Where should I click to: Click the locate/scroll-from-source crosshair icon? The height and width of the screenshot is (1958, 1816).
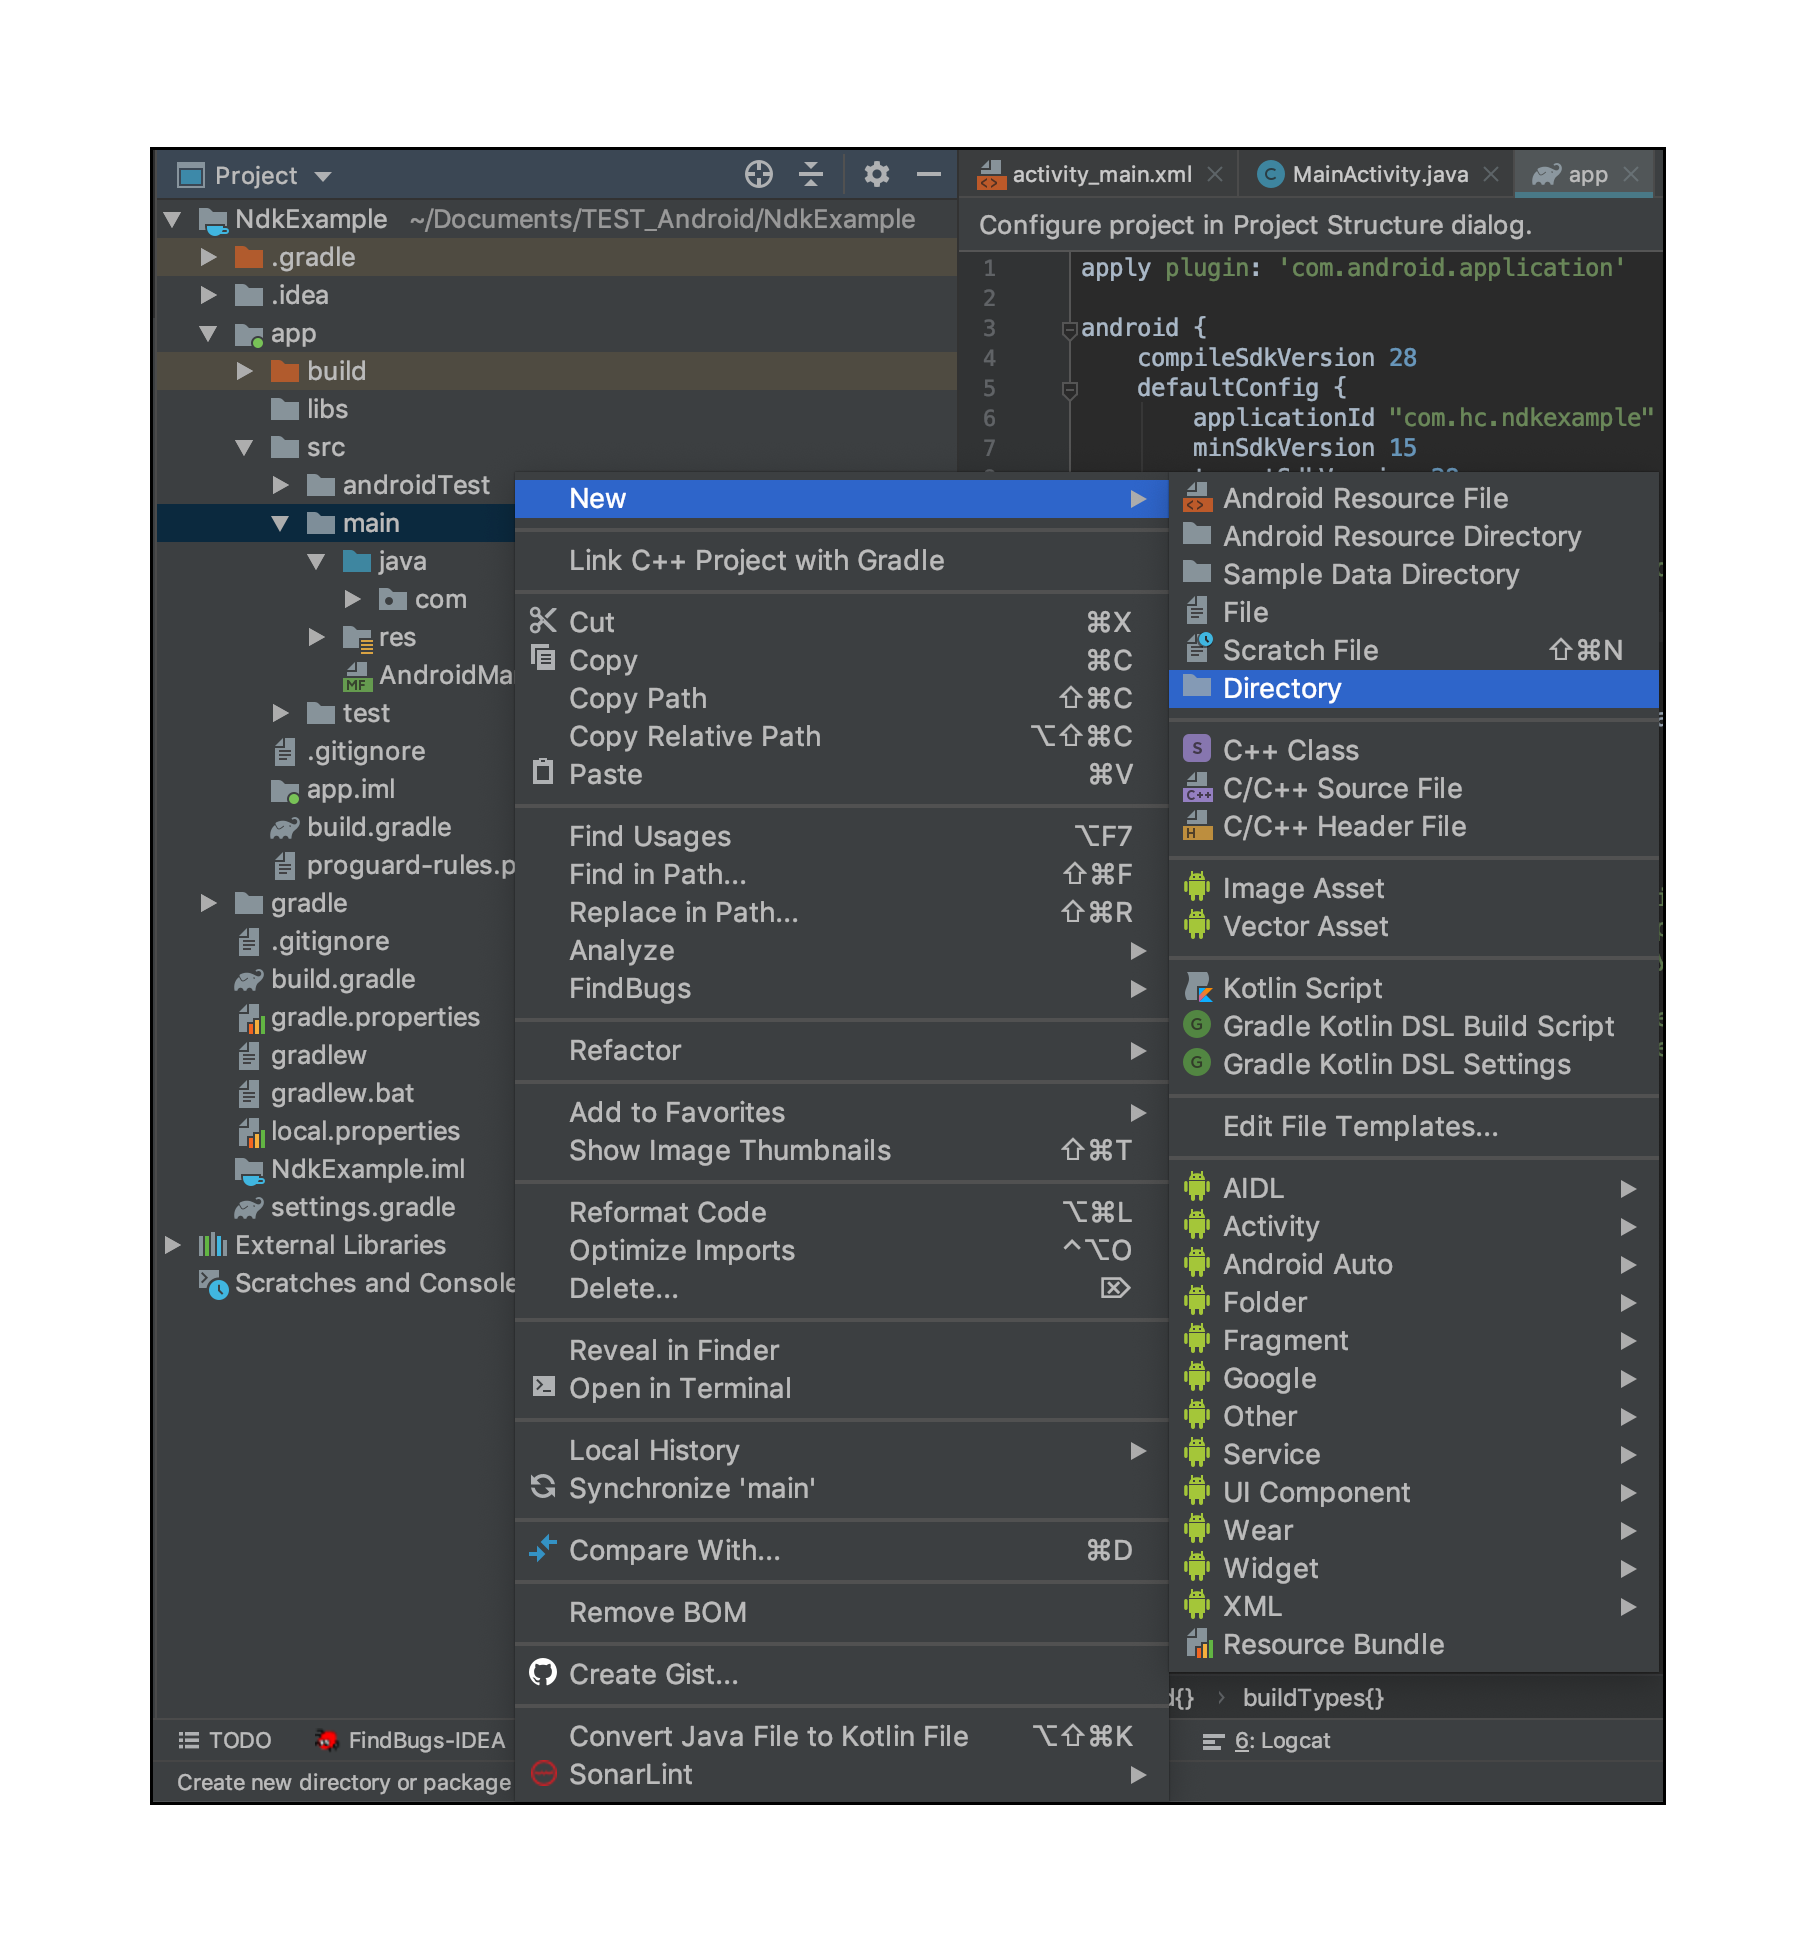point(759,175)
